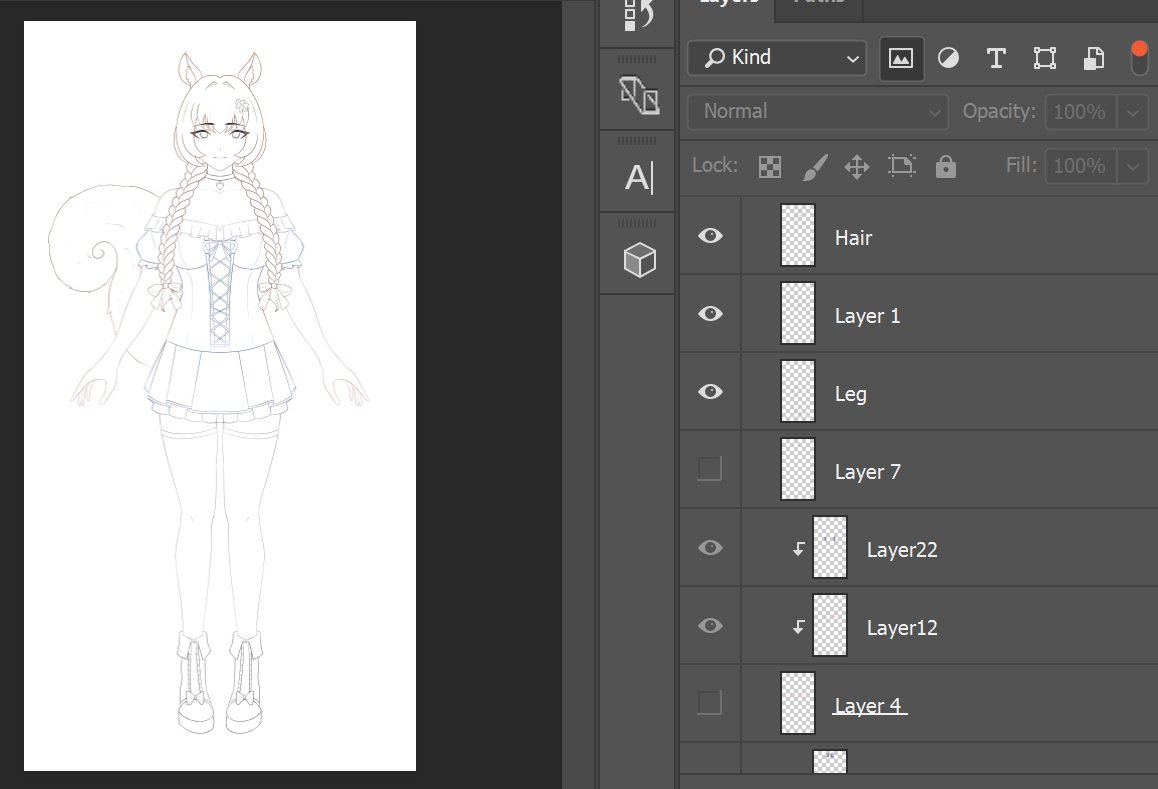Select the Leg layer thumbnail
This screenshot has height=789, width=1158.
pos(798,392)
